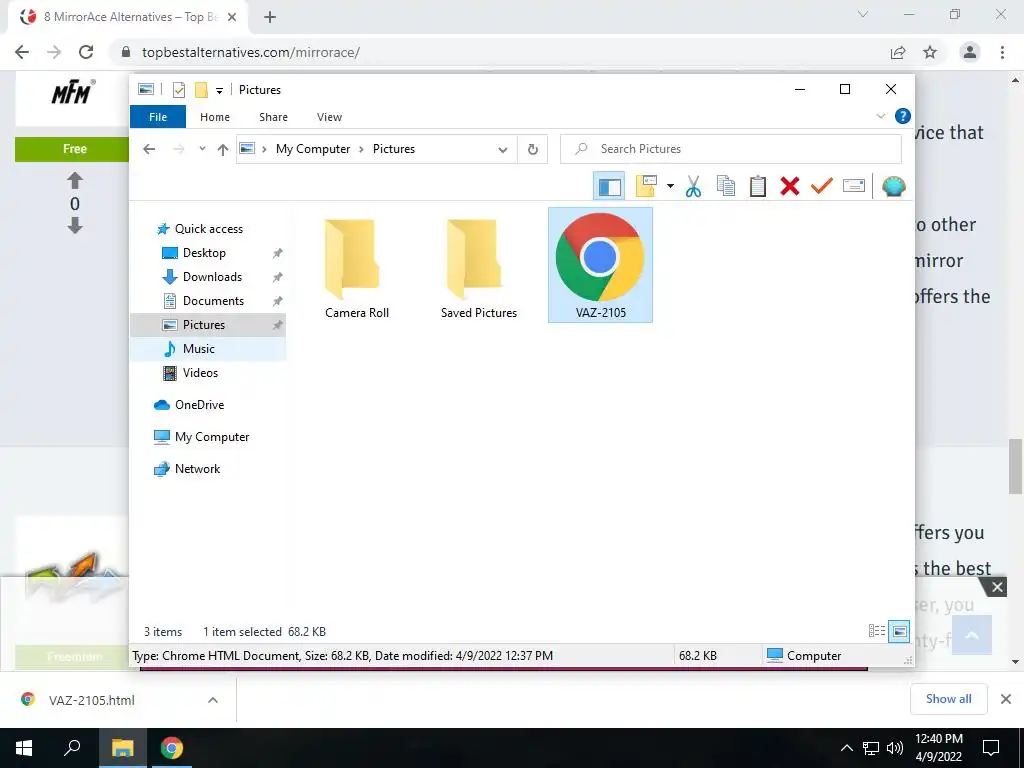The width and height of the screenshot is (1024, 768).
Task: Unpin Pictures using its pin icon
Action: pos(278,325)
